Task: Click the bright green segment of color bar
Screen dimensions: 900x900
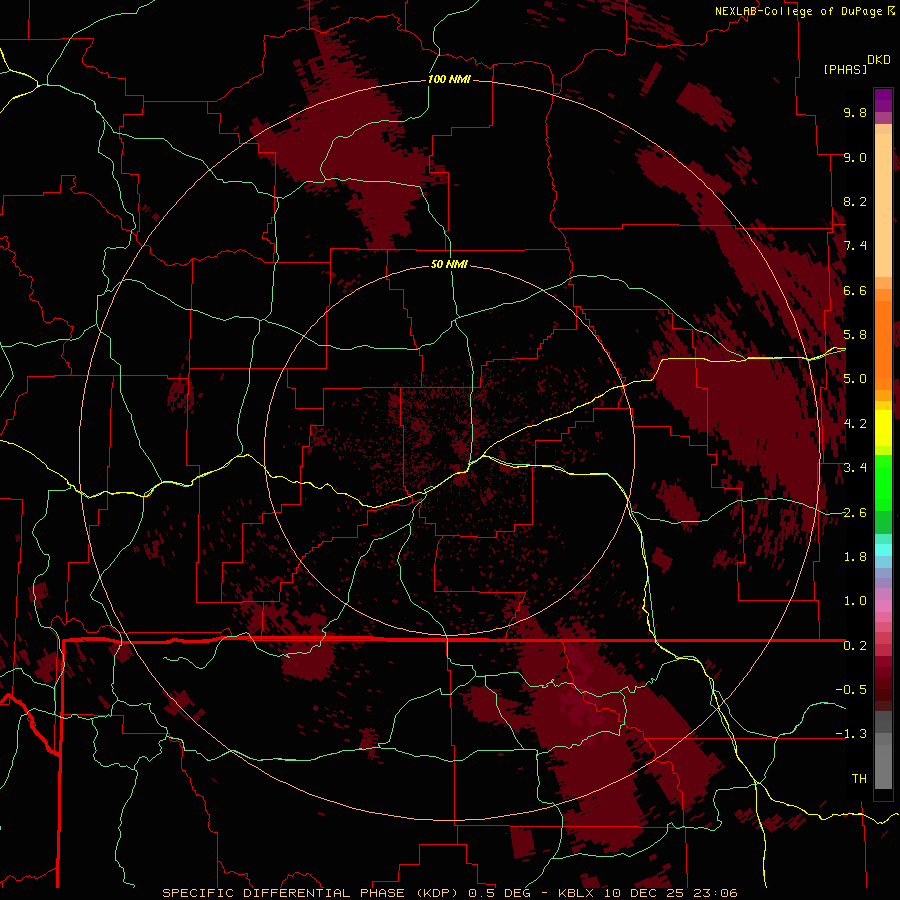Action: tap(883, 485)
